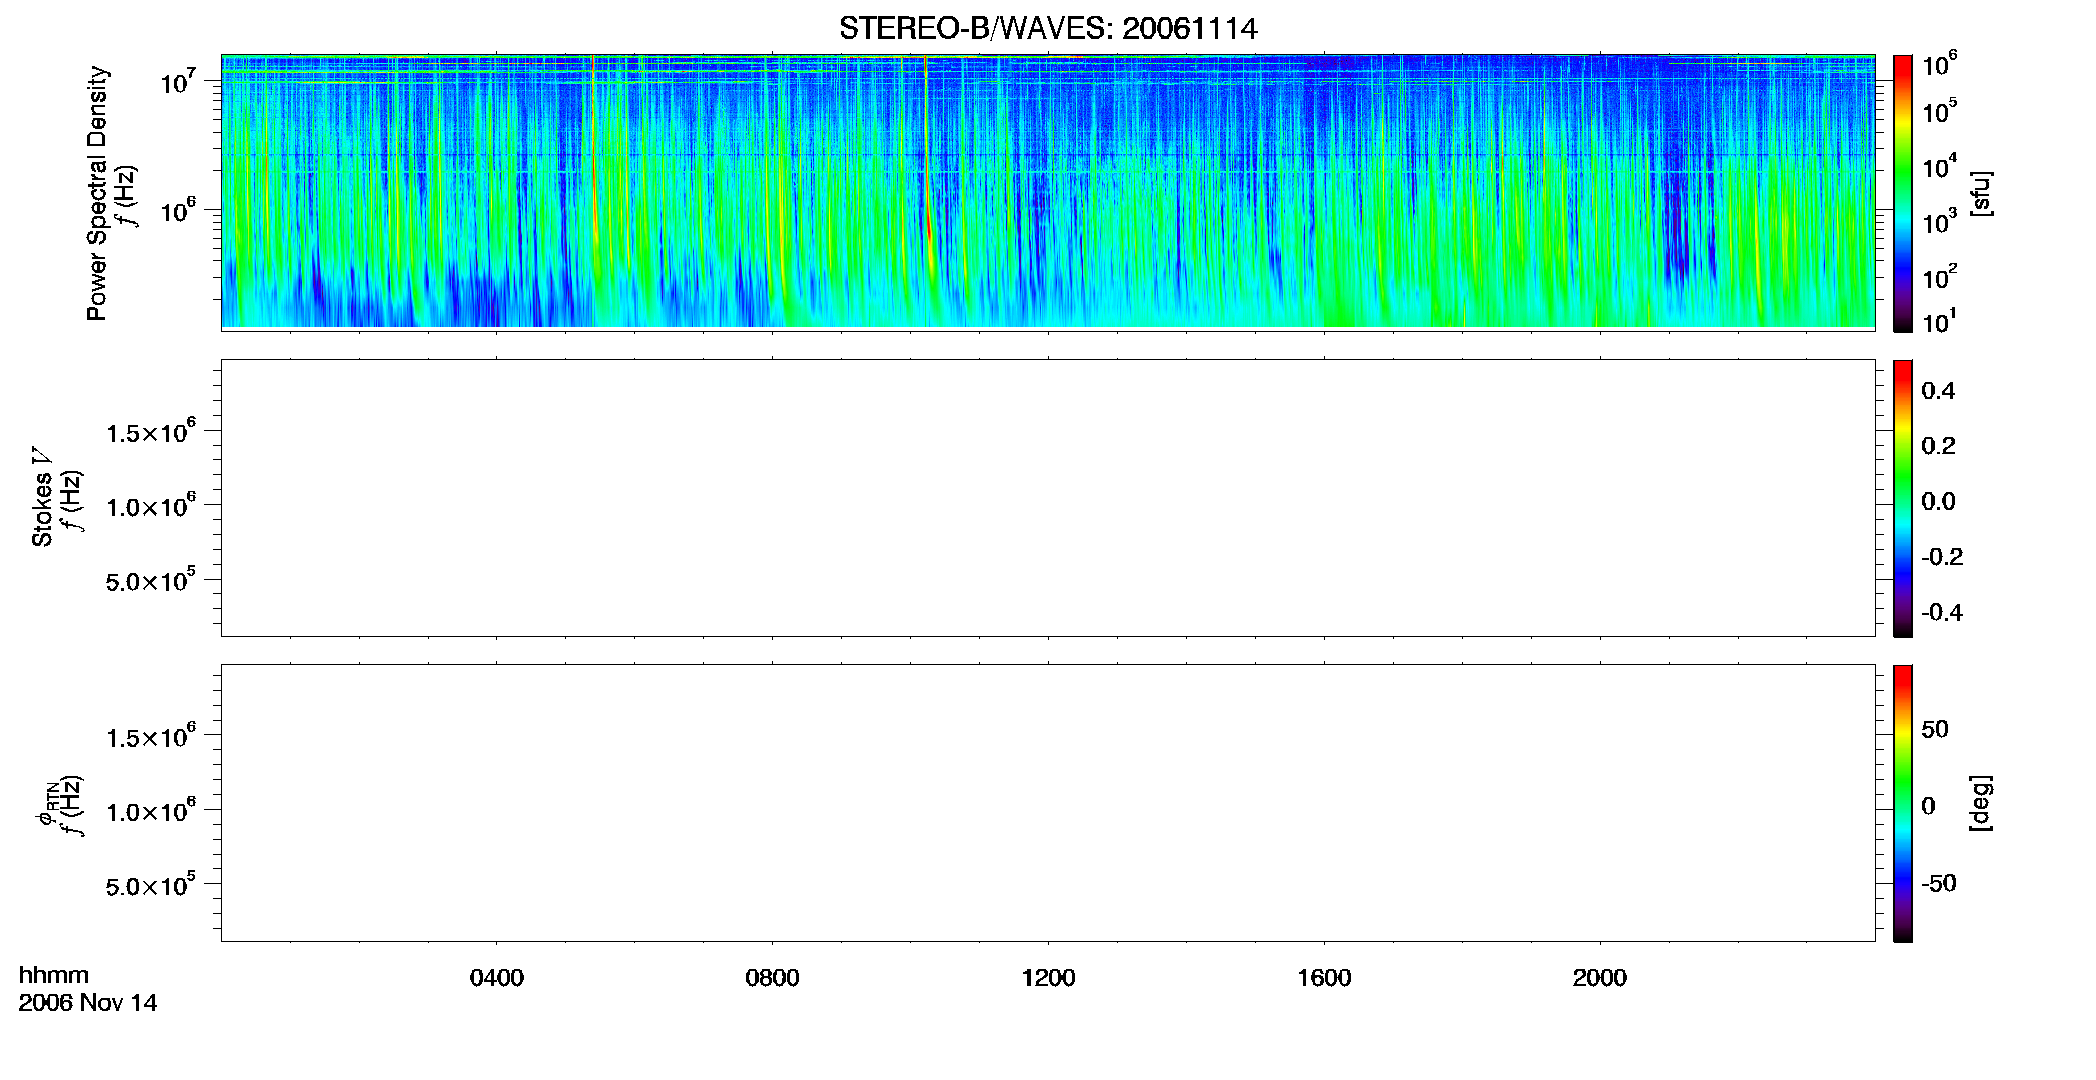2096x1080 pixels.
Task: Click inside the empty Stokes V panel
Action: (1048, 498)
